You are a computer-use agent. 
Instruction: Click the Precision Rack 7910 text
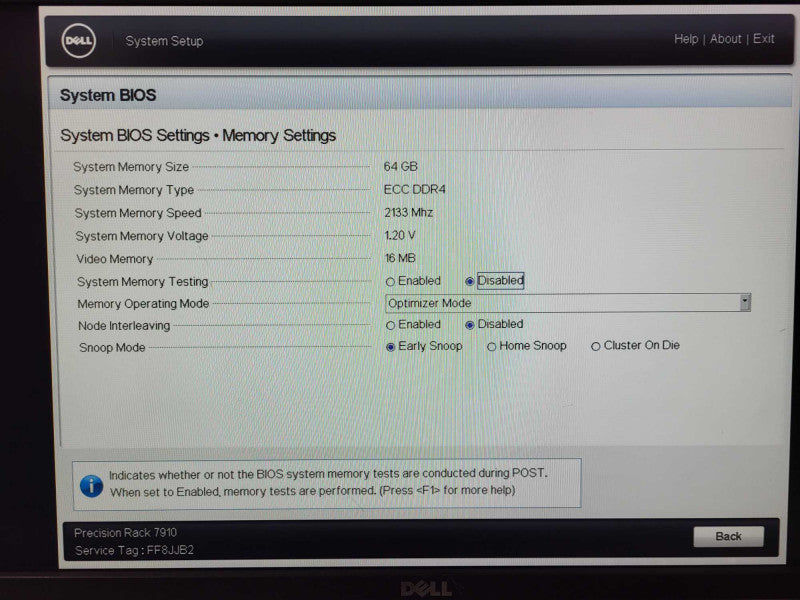click(126, 533)
